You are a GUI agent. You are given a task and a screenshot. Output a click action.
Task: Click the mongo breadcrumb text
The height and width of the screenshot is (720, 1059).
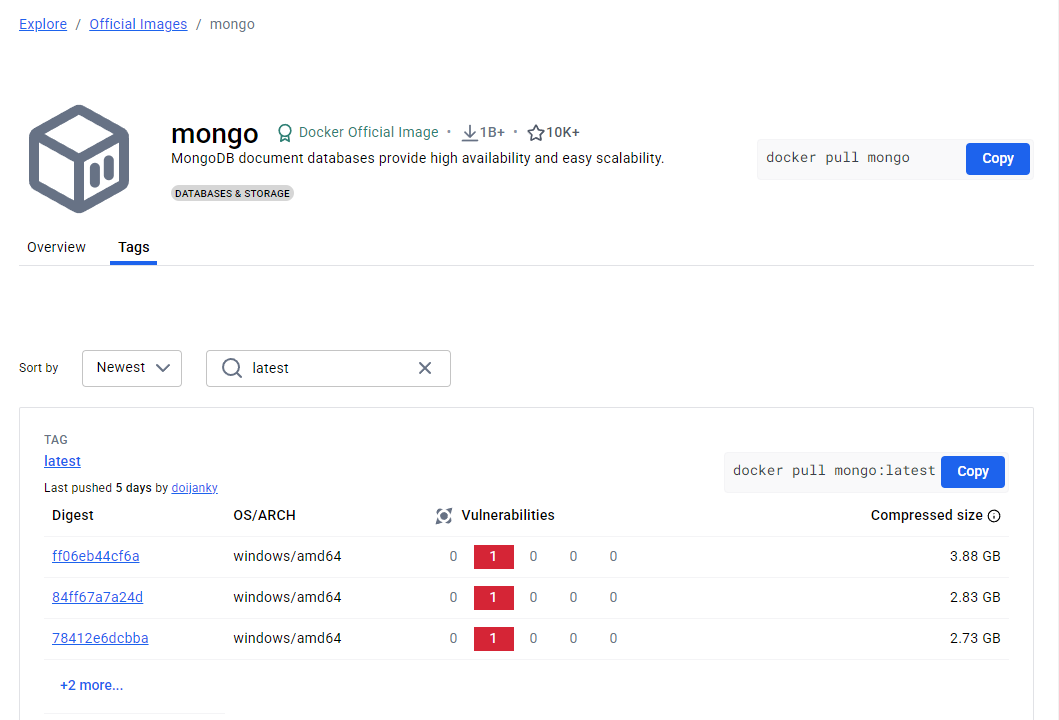(x=232, y=24)
